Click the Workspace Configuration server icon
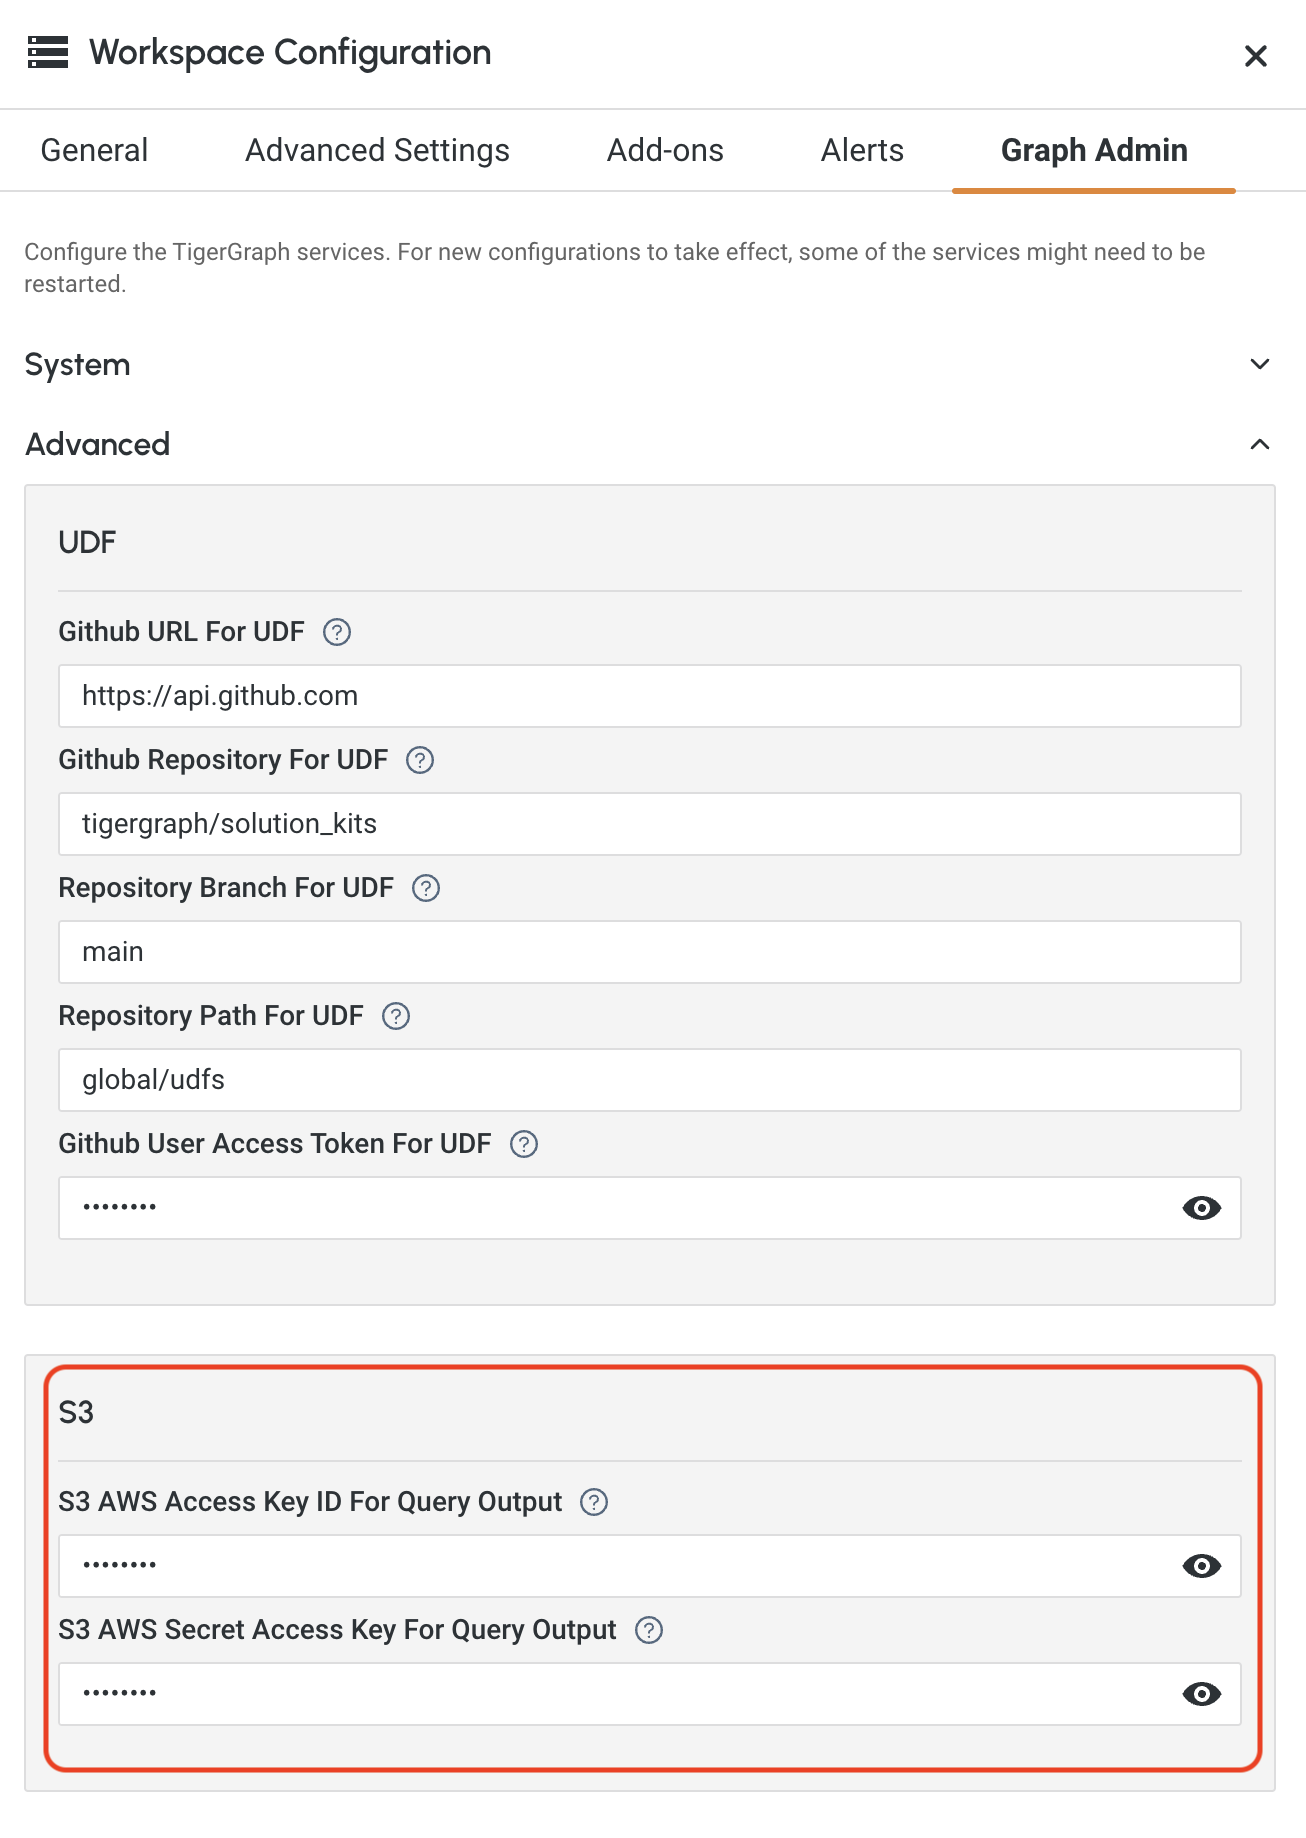 point(48,52)
